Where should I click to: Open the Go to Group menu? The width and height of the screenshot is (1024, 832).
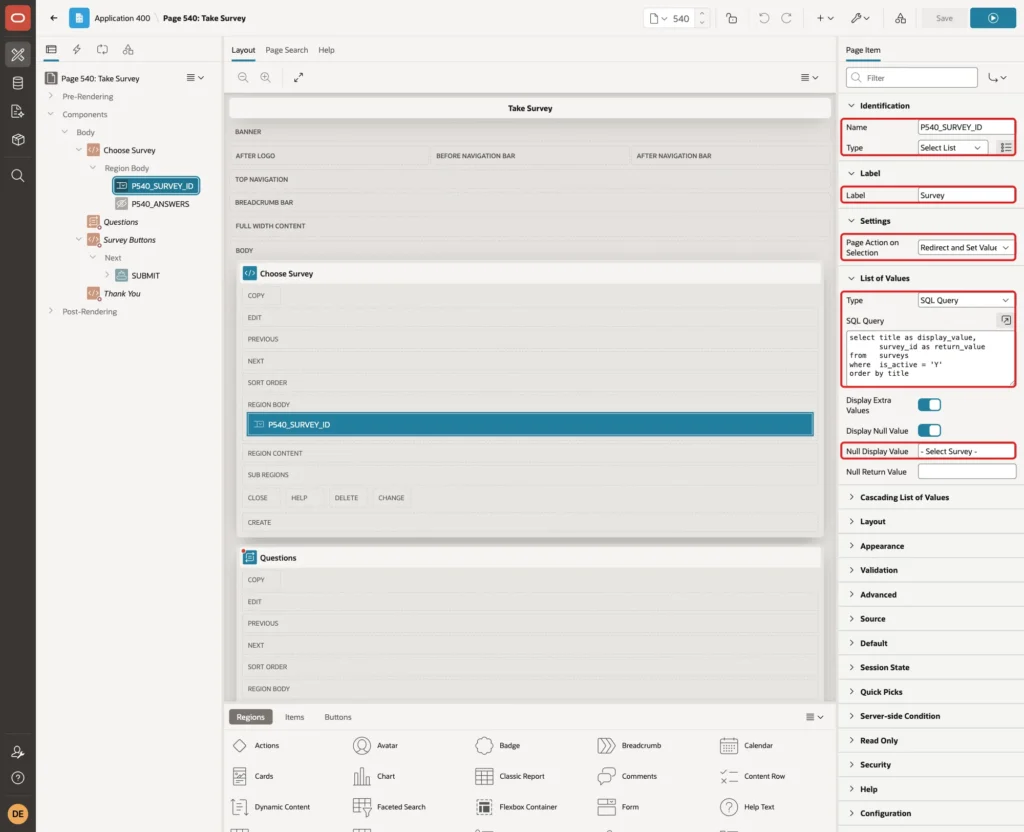(x=997, y=78)
